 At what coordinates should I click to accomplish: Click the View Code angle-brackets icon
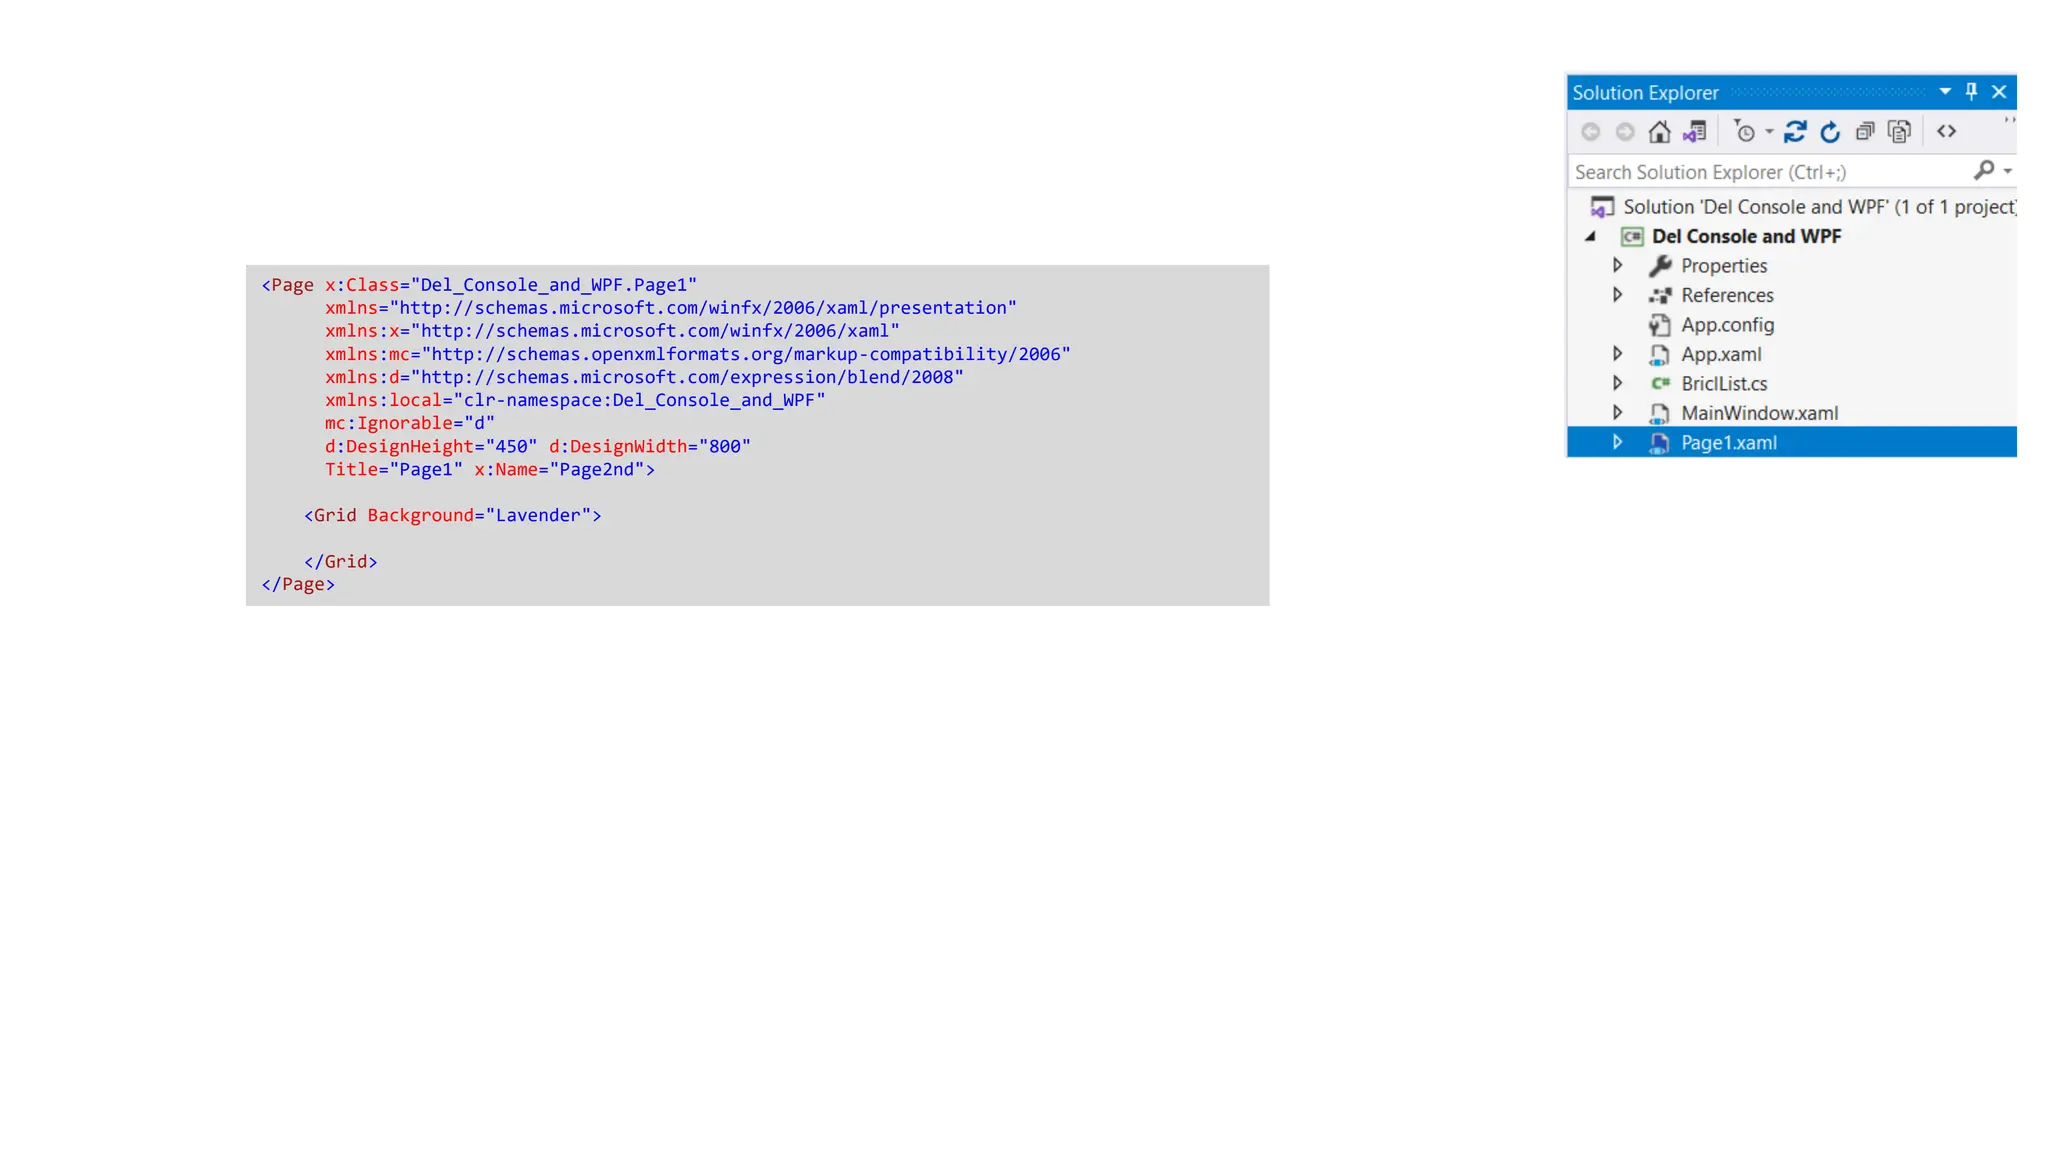point(1946,132)
